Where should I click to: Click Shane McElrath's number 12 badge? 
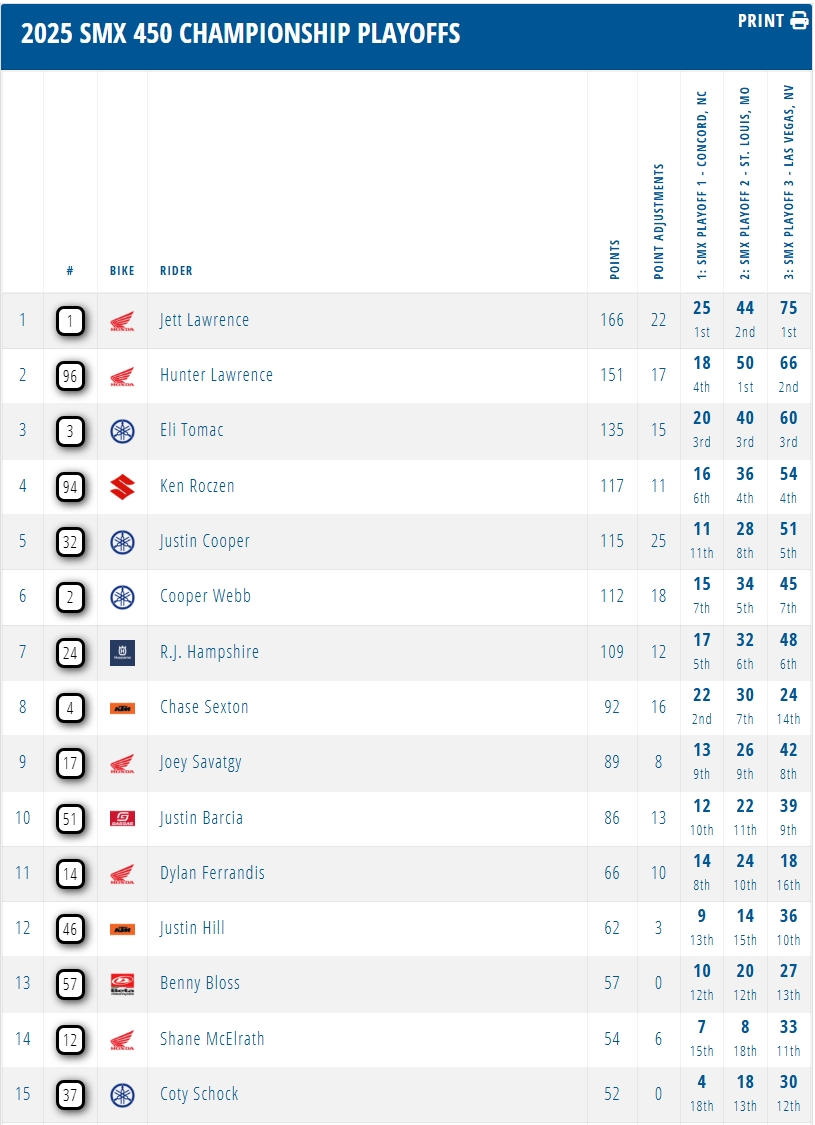coord(70,1039)
